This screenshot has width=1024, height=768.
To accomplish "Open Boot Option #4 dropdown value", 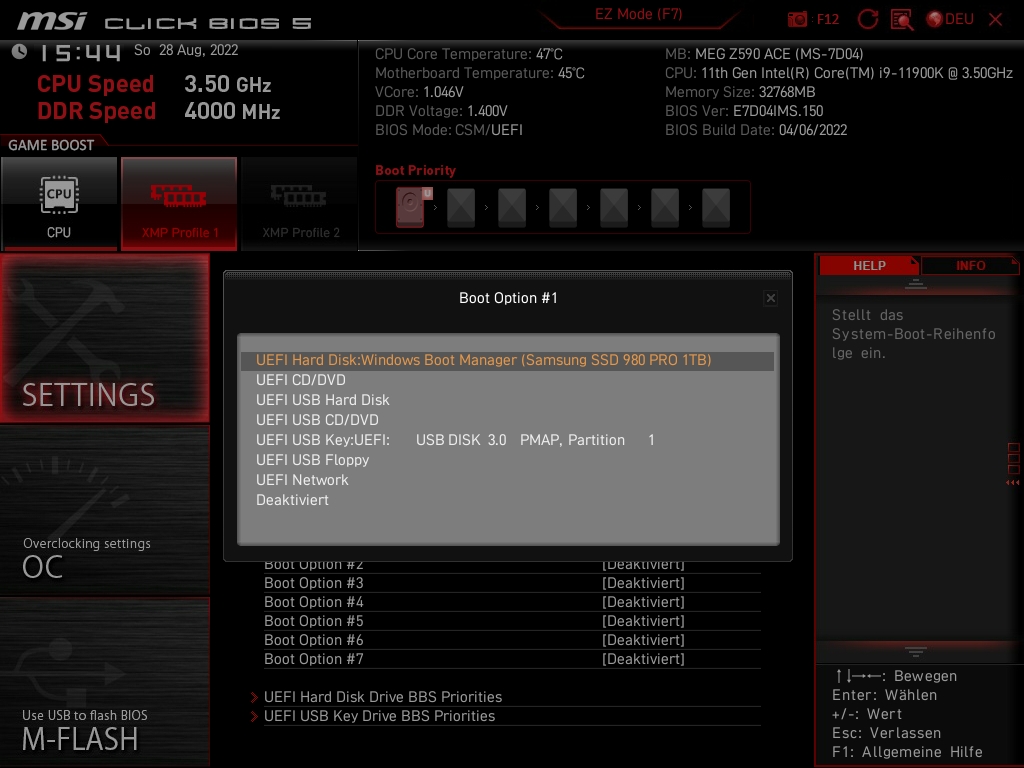I will [x=643, y=602].
